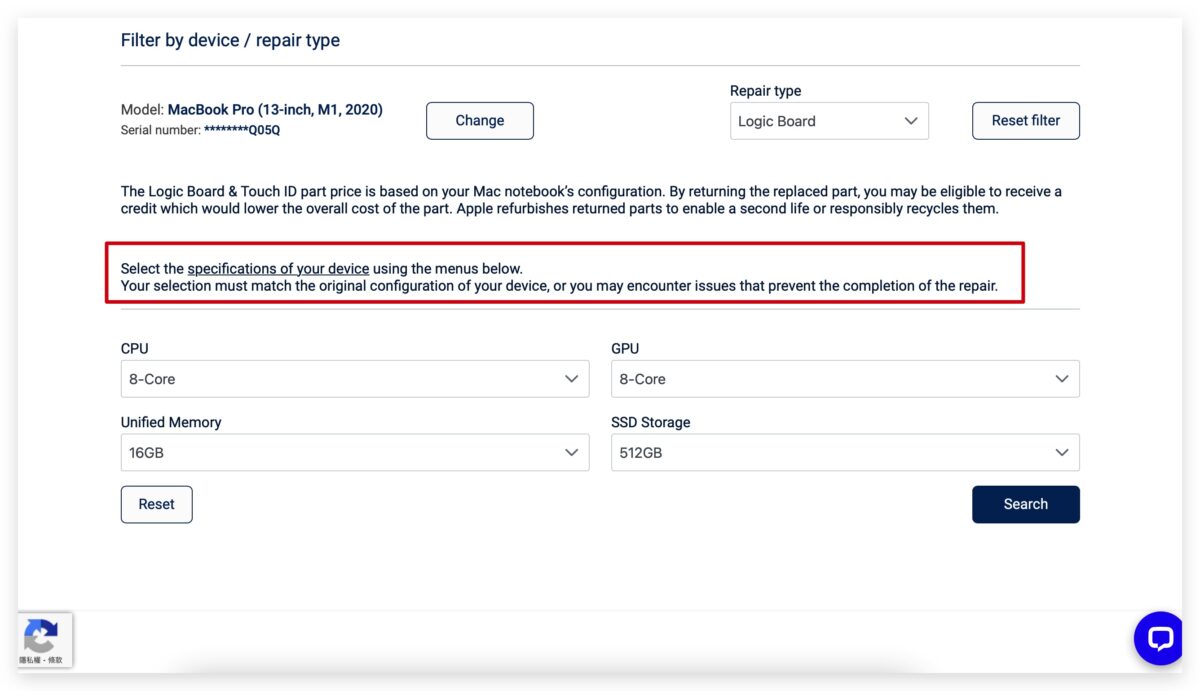The image size is (1200, 691).
Task: Click the serial number text ending Q05Q
Action: click(x=200, y=130)
